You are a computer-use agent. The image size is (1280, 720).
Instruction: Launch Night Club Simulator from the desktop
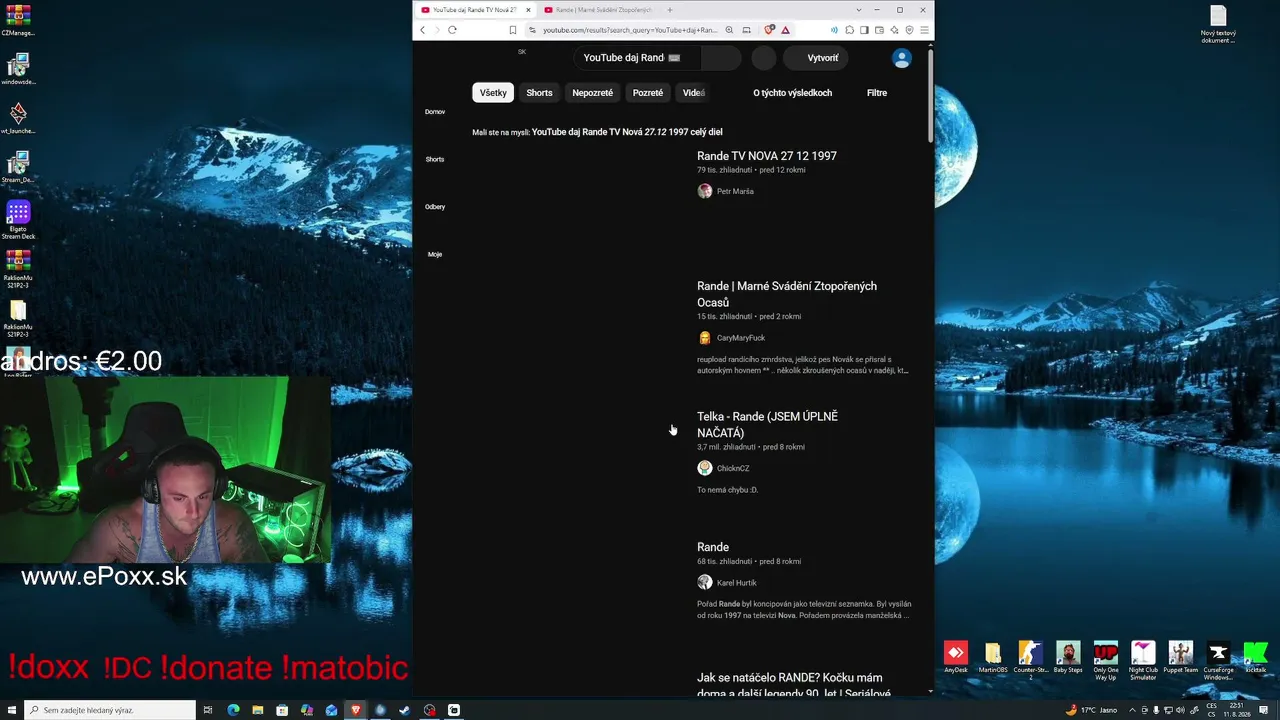1143,659
